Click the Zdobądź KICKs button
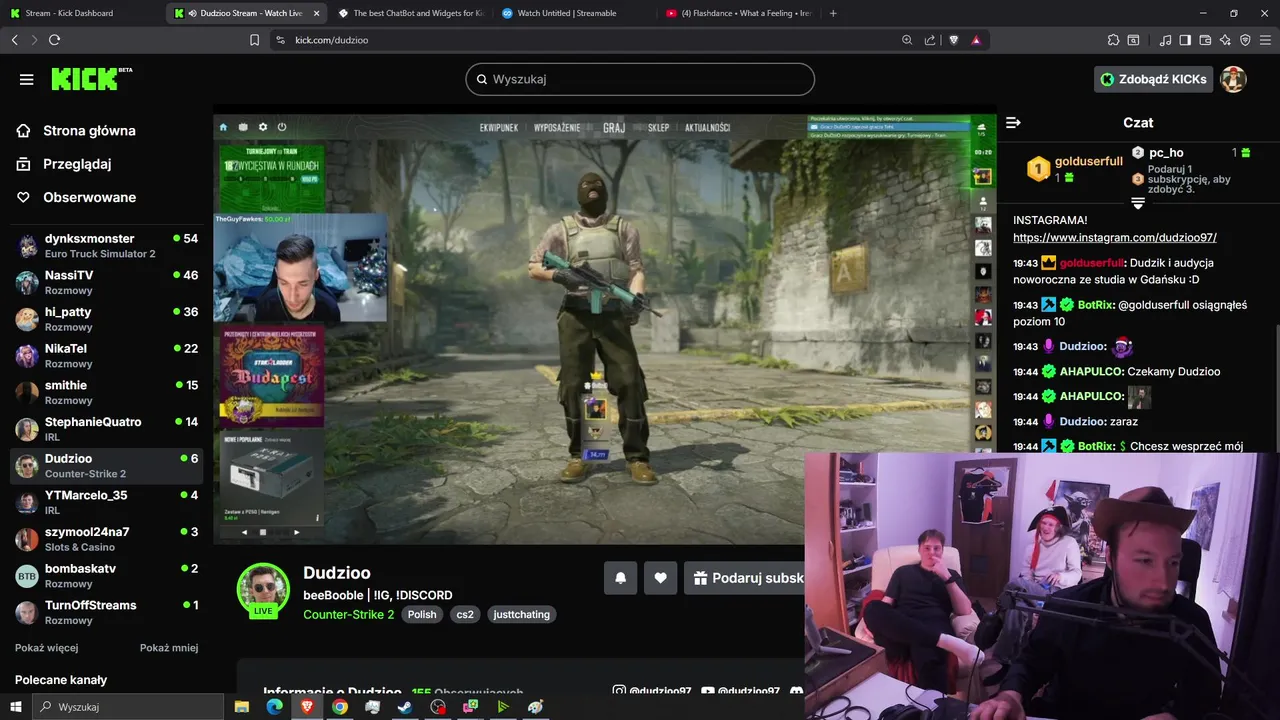The width and height of the screenshot is (1280, 720). coord(1153,79)
